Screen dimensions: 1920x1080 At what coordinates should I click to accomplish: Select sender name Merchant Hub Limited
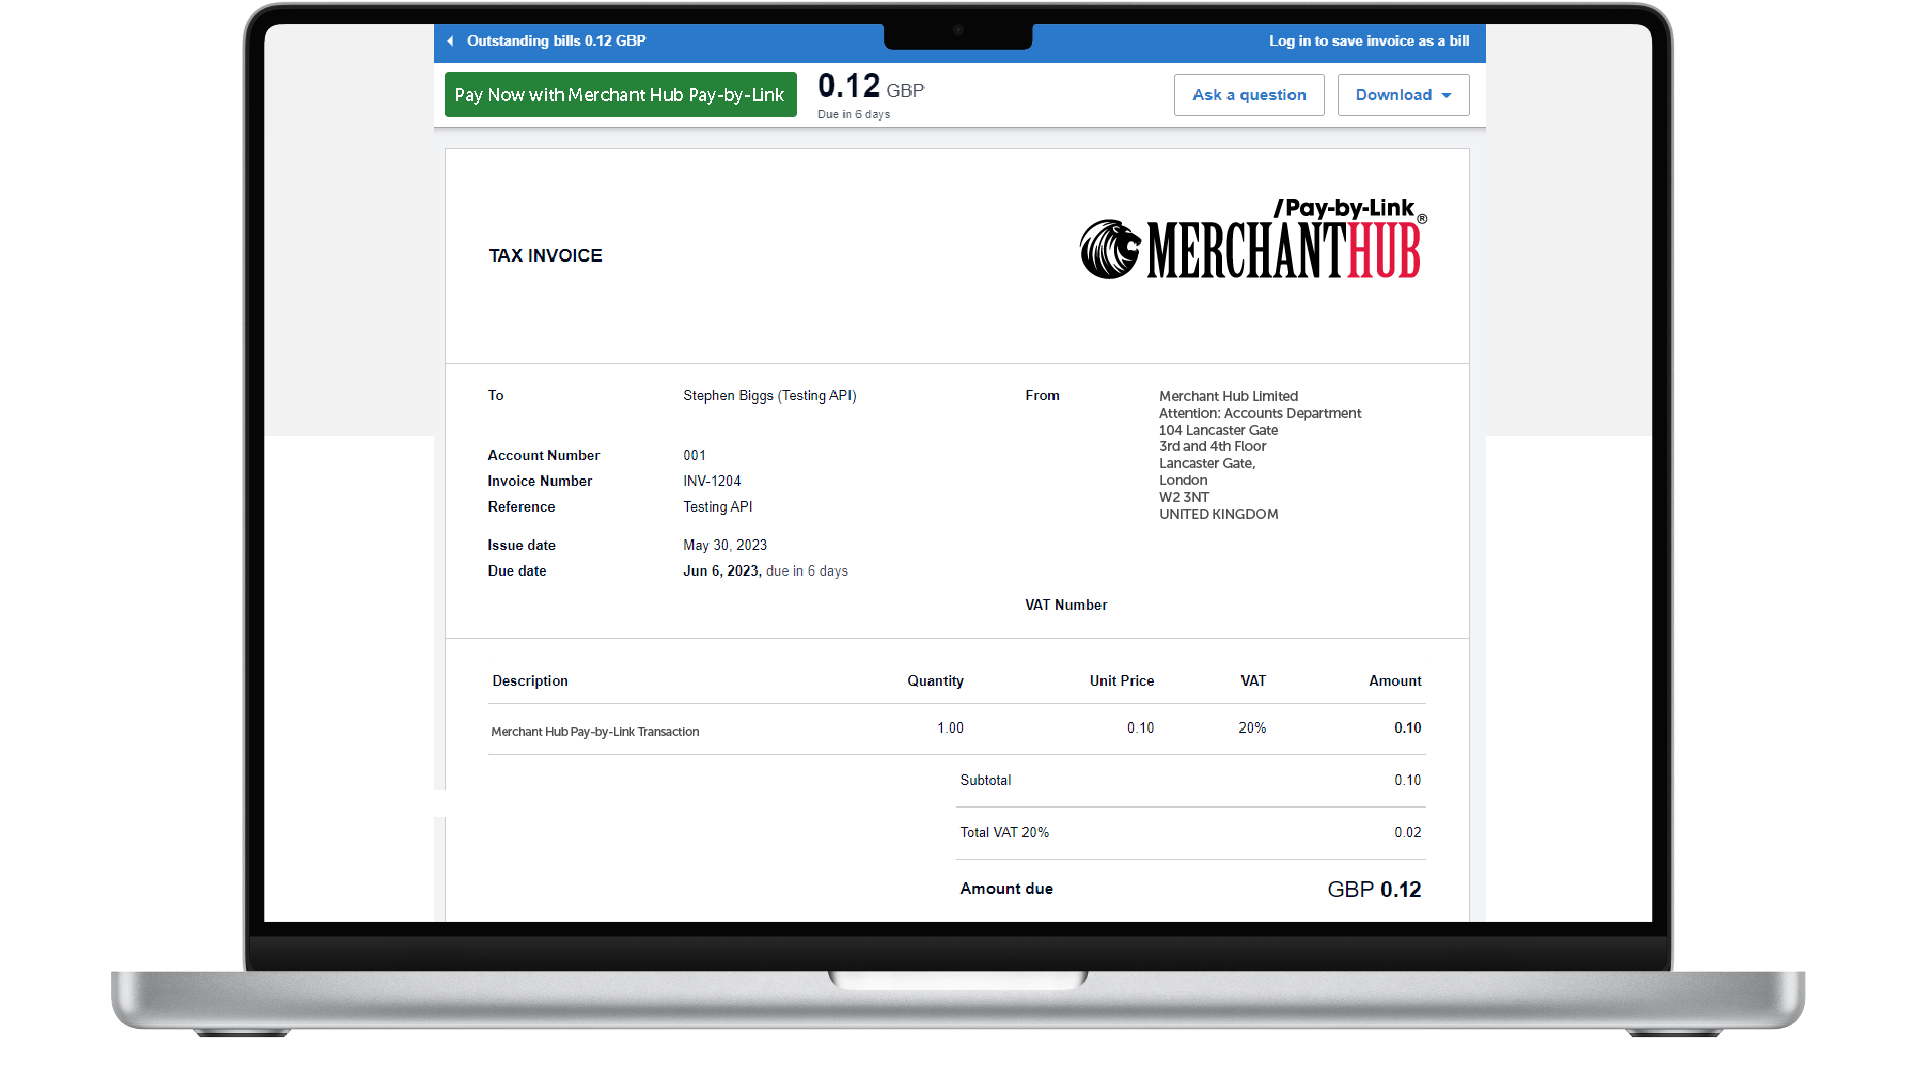(x=1228, y=396)
